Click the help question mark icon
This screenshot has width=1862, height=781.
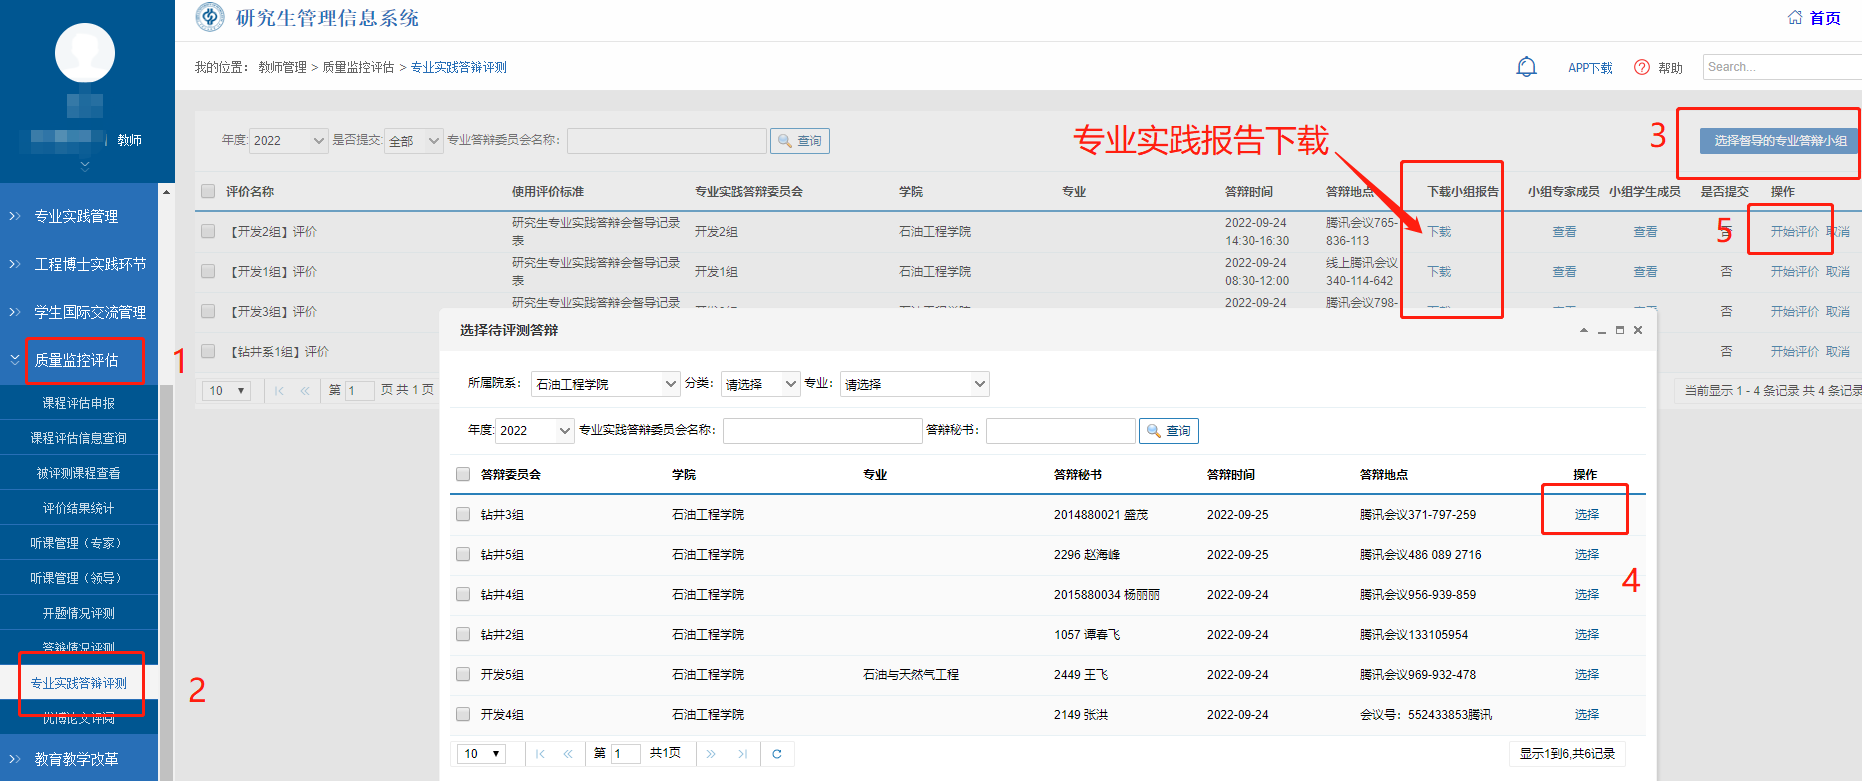click(x=1641, y=67)
